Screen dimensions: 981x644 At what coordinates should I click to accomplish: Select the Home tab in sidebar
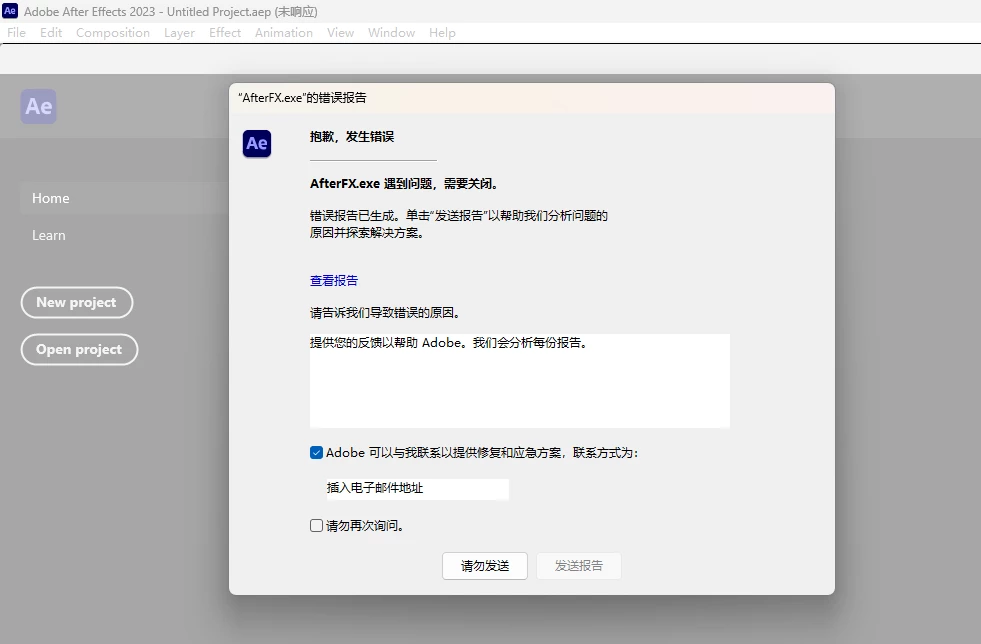[x=124, y=198]
